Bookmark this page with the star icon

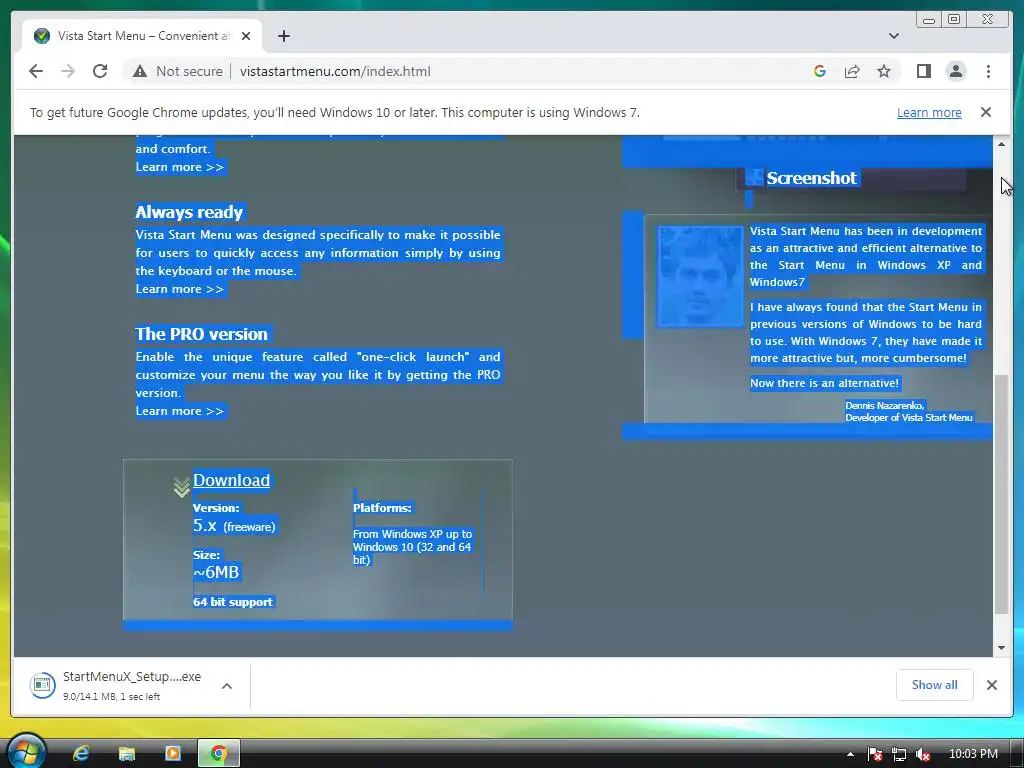coord(884,71)
